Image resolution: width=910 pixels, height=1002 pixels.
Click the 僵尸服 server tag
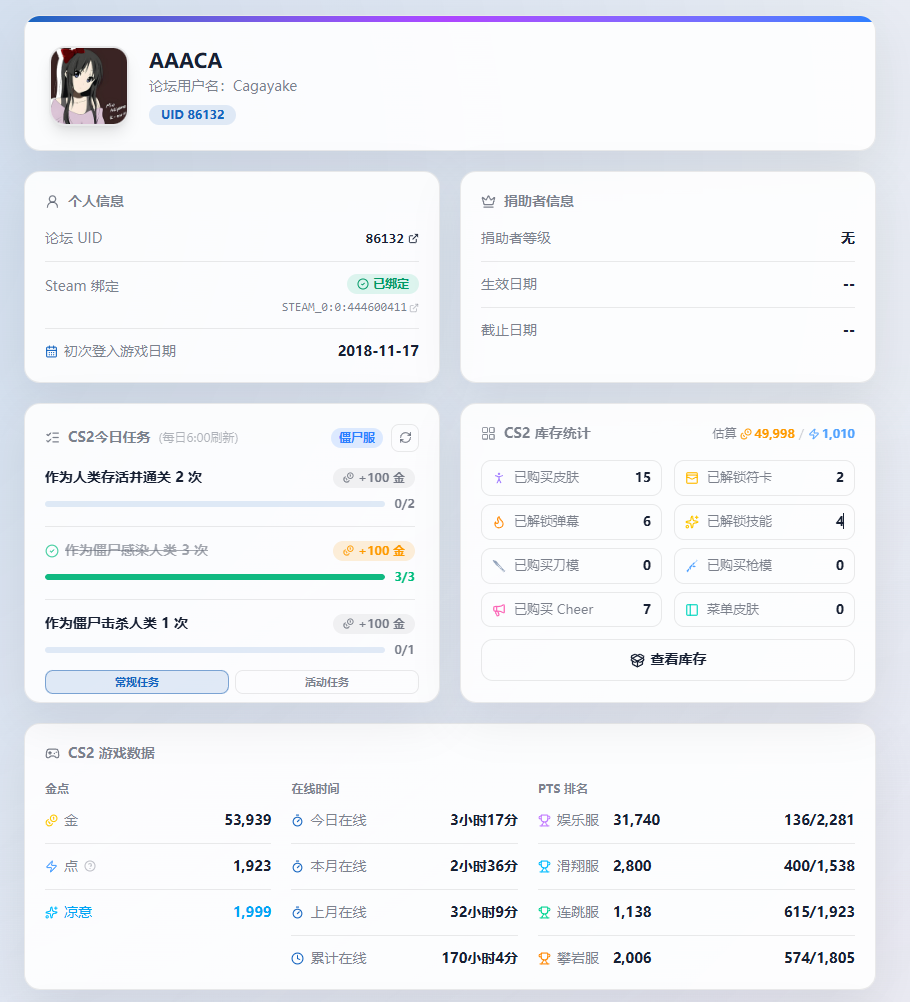357,438
